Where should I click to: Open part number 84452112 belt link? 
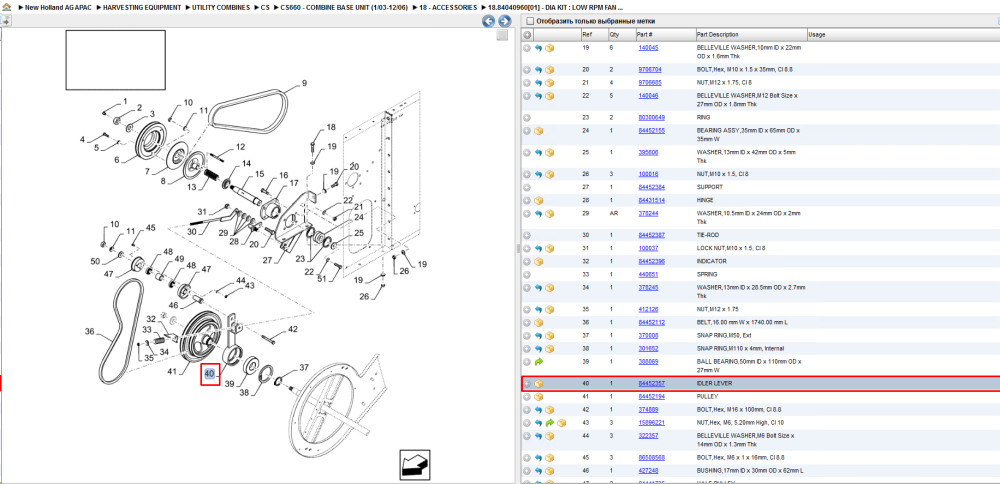pyautogui.click(x=651, y=323)
